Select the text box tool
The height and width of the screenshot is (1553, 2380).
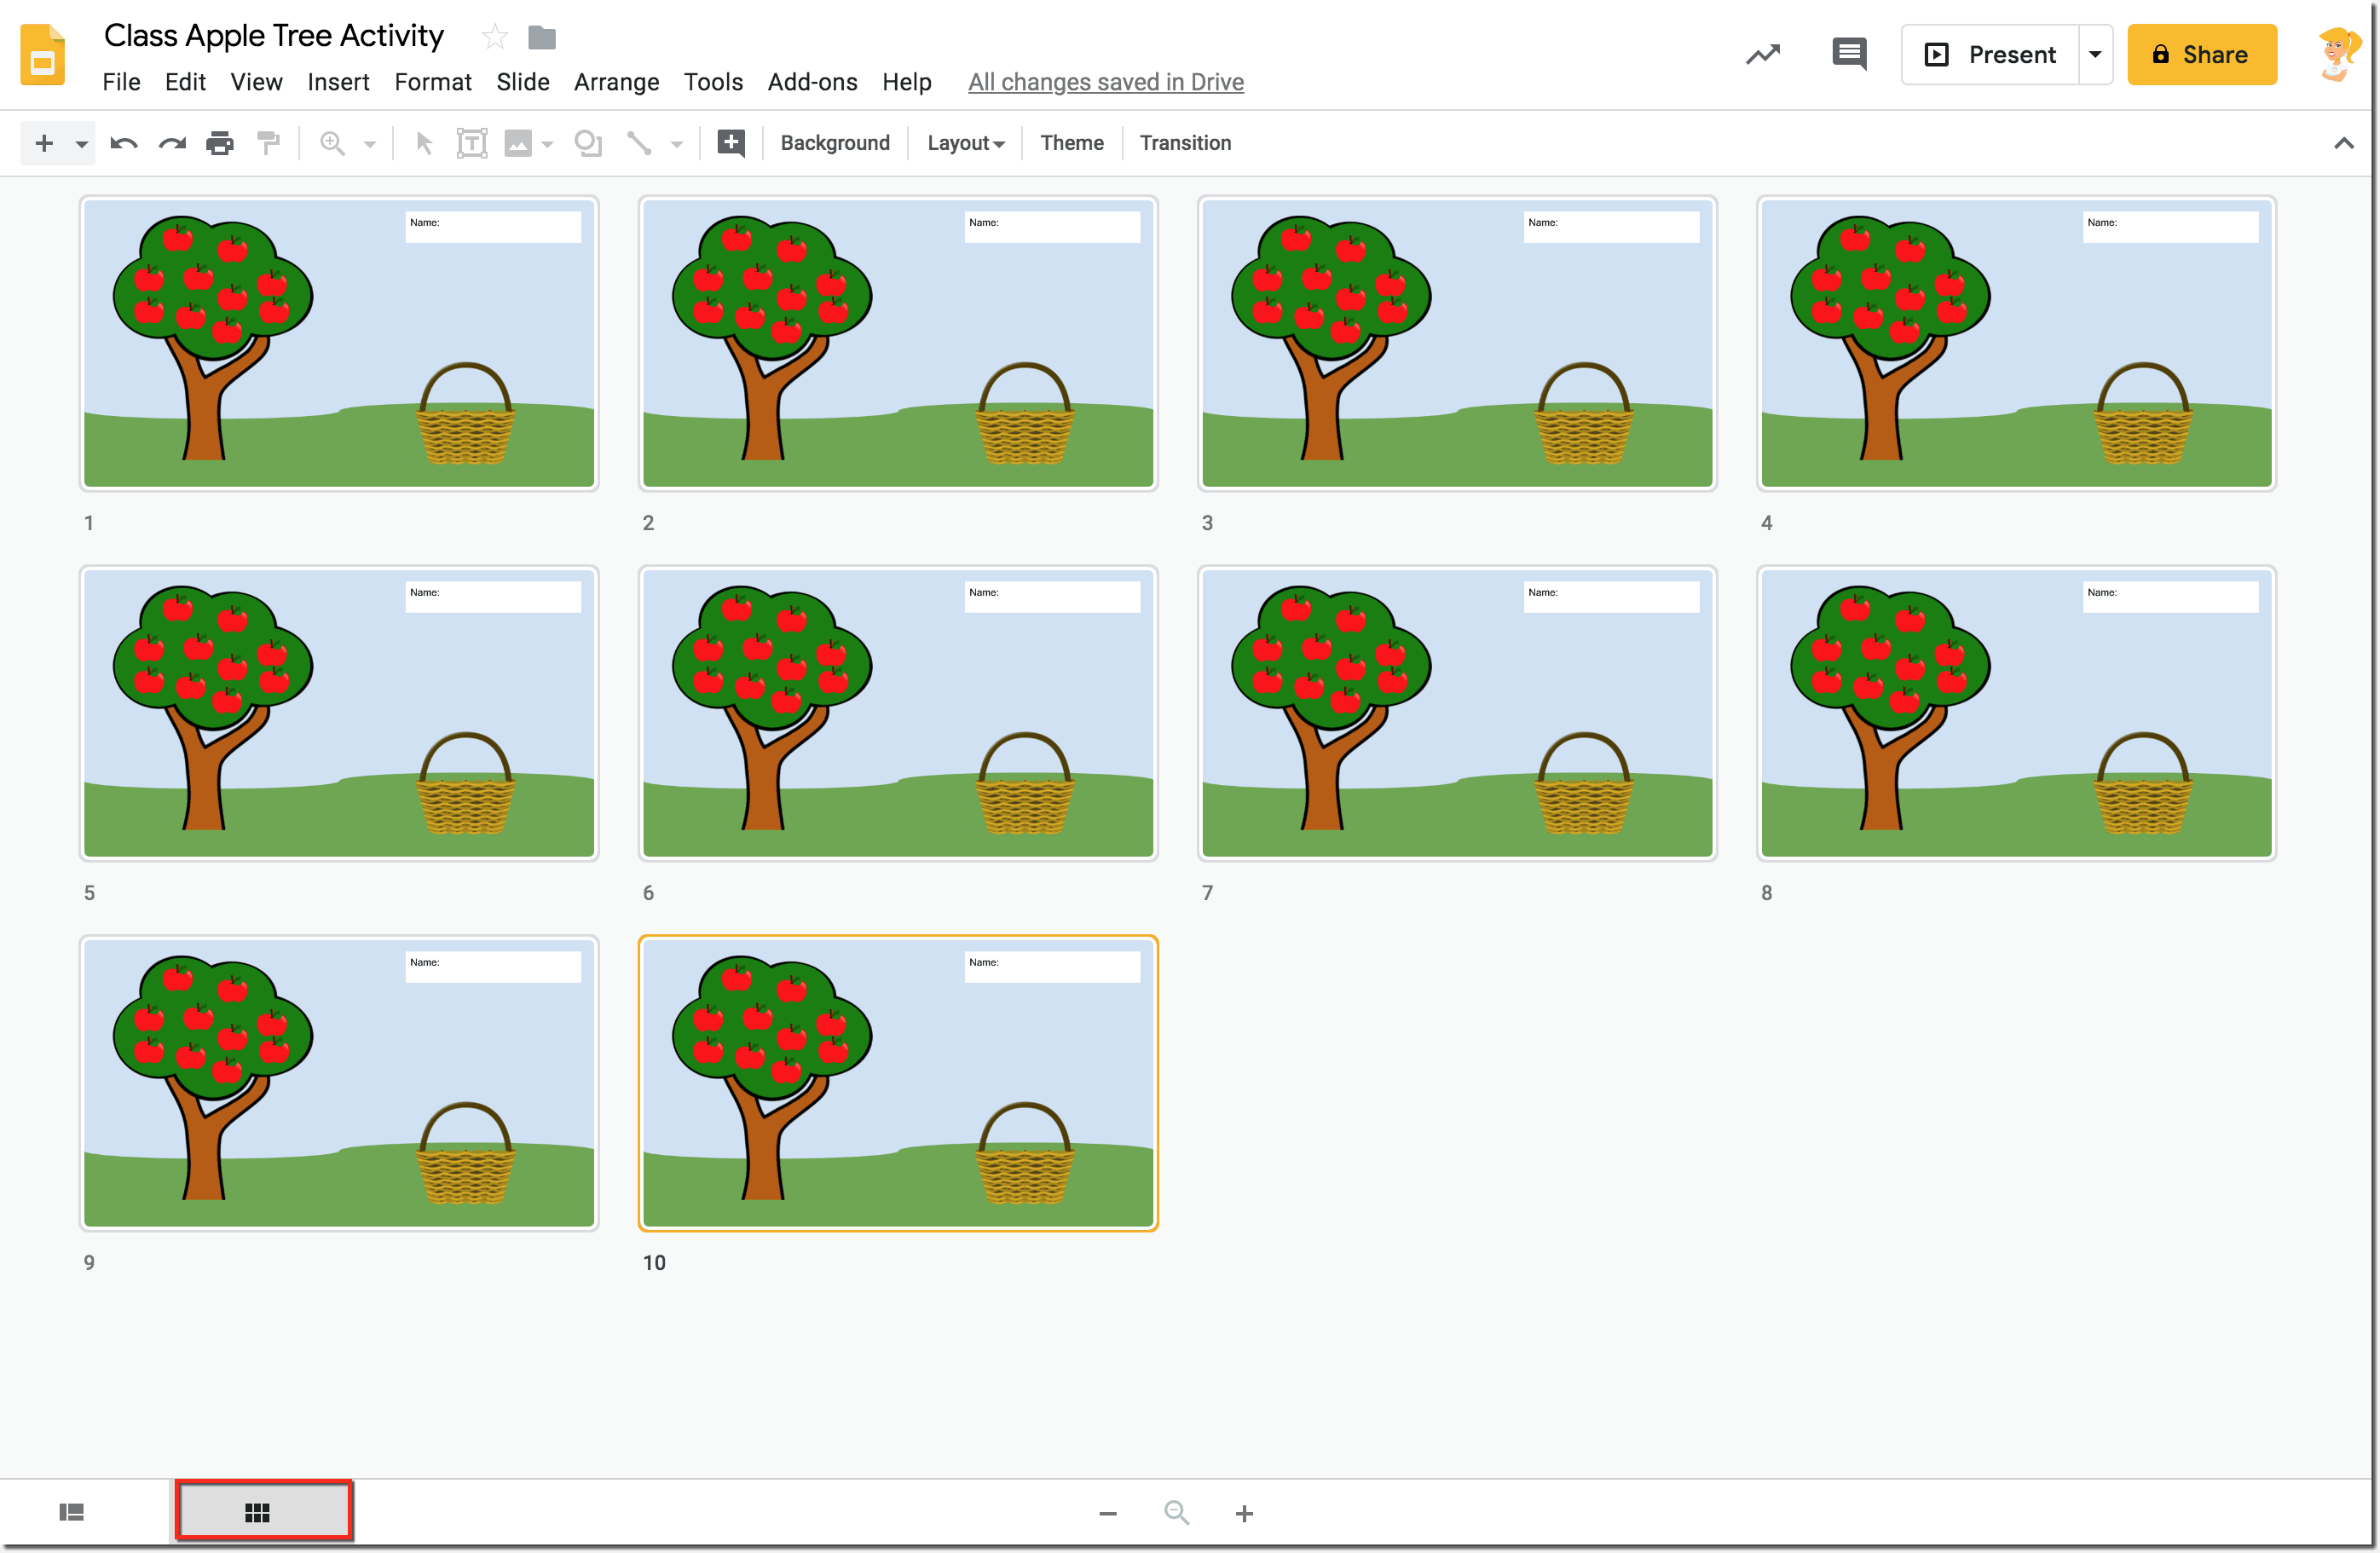[472, 143]
